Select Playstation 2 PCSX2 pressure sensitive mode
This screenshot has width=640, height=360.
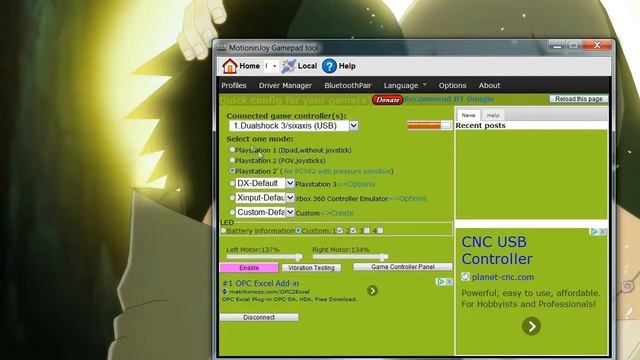(232, 171)
